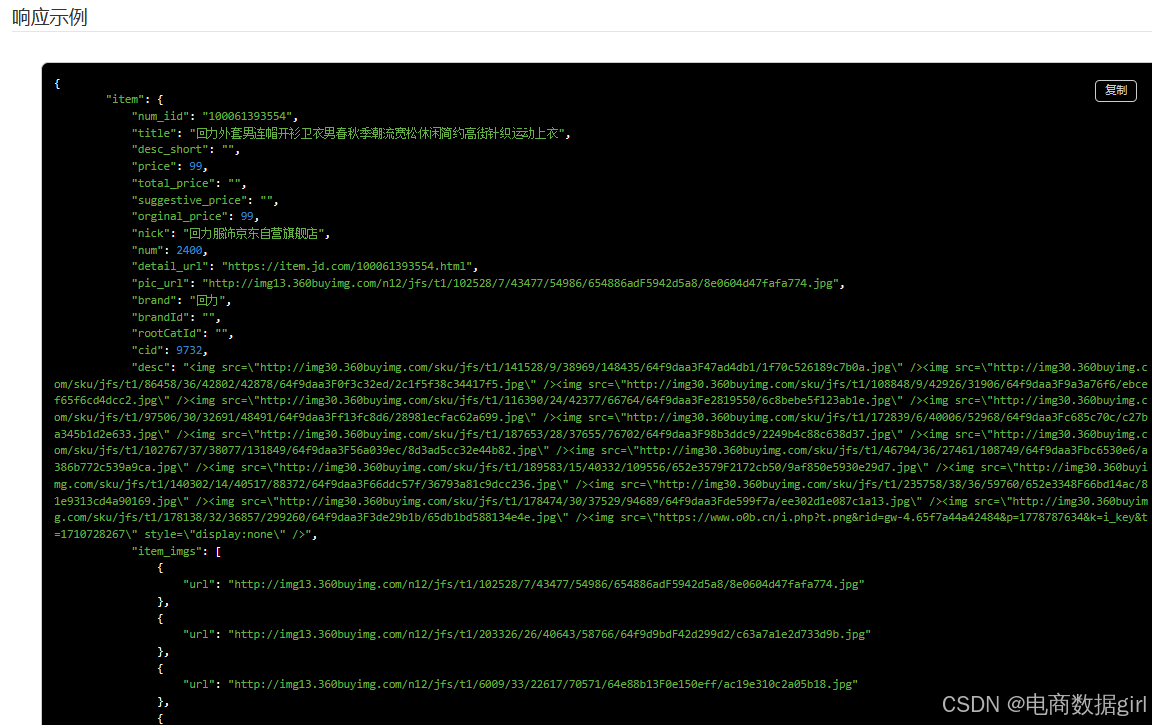Click the item_imgs url ending ac19e310c2a05b18.jpg
The width and height of the screenshot is (1152, 725).
point(543,684)
